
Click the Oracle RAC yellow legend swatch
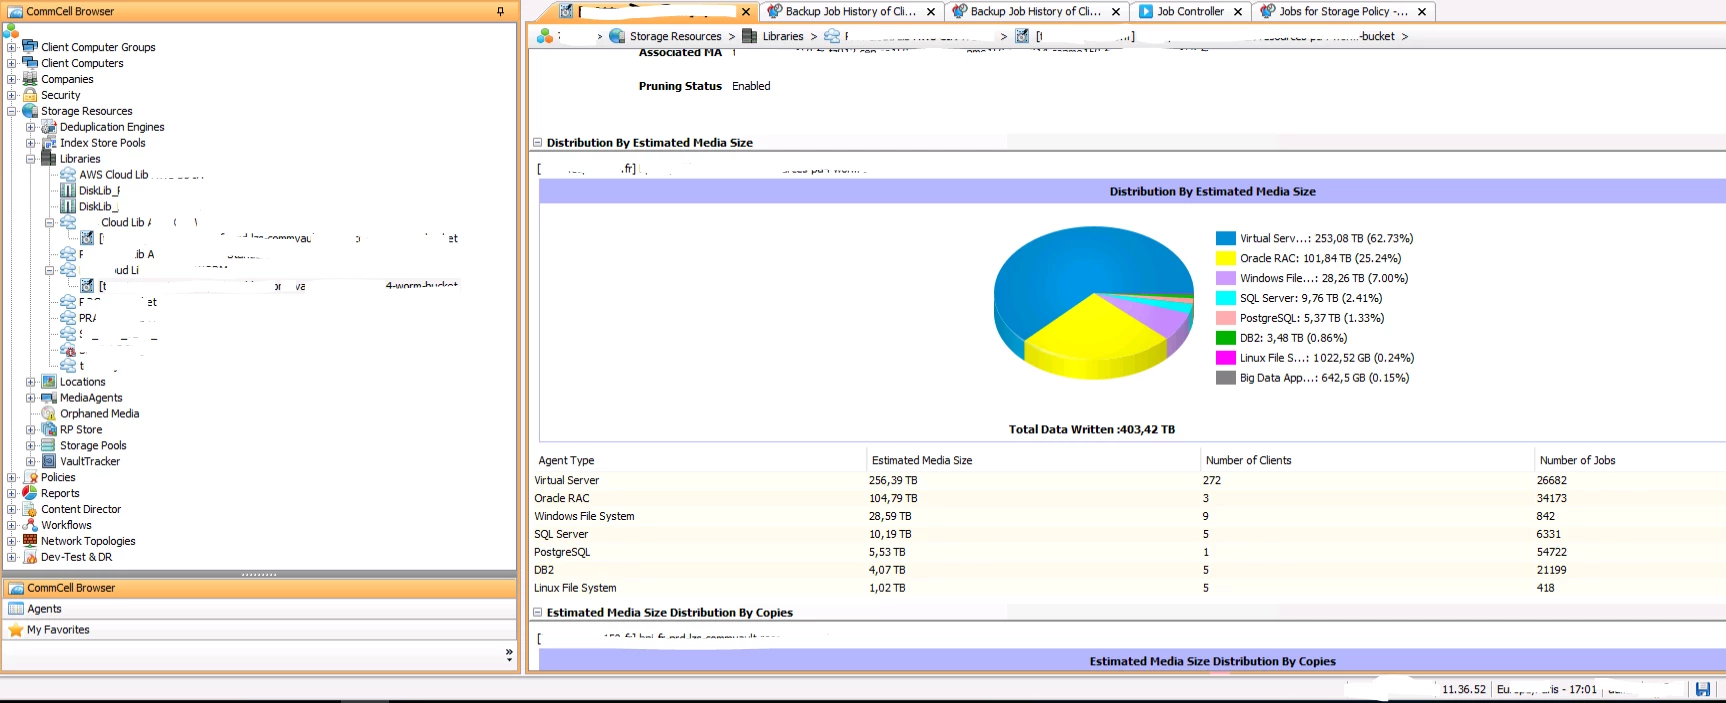pyautogui.click(x=1225, y=258)
